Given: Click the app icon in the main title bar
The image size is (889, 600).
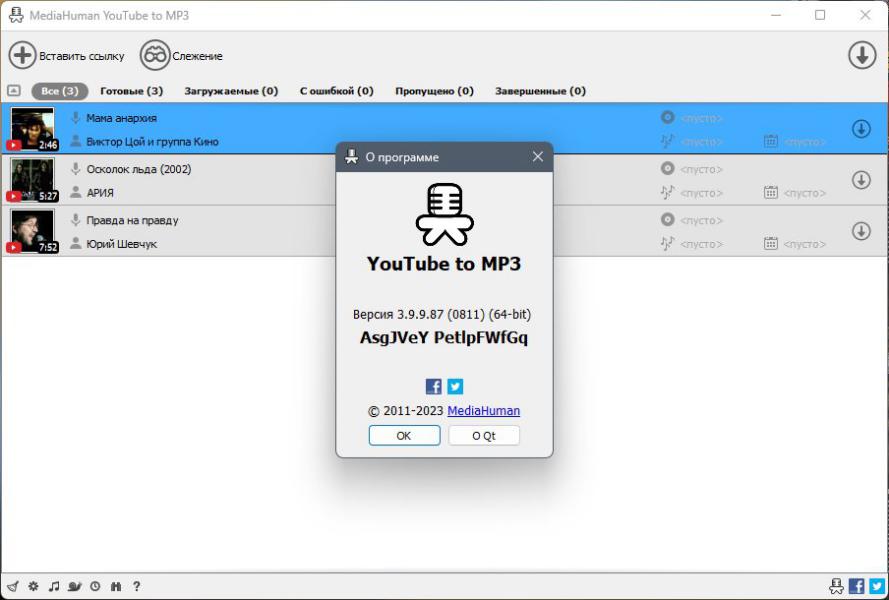Looking at the screenshot, I should coord(16,15).
